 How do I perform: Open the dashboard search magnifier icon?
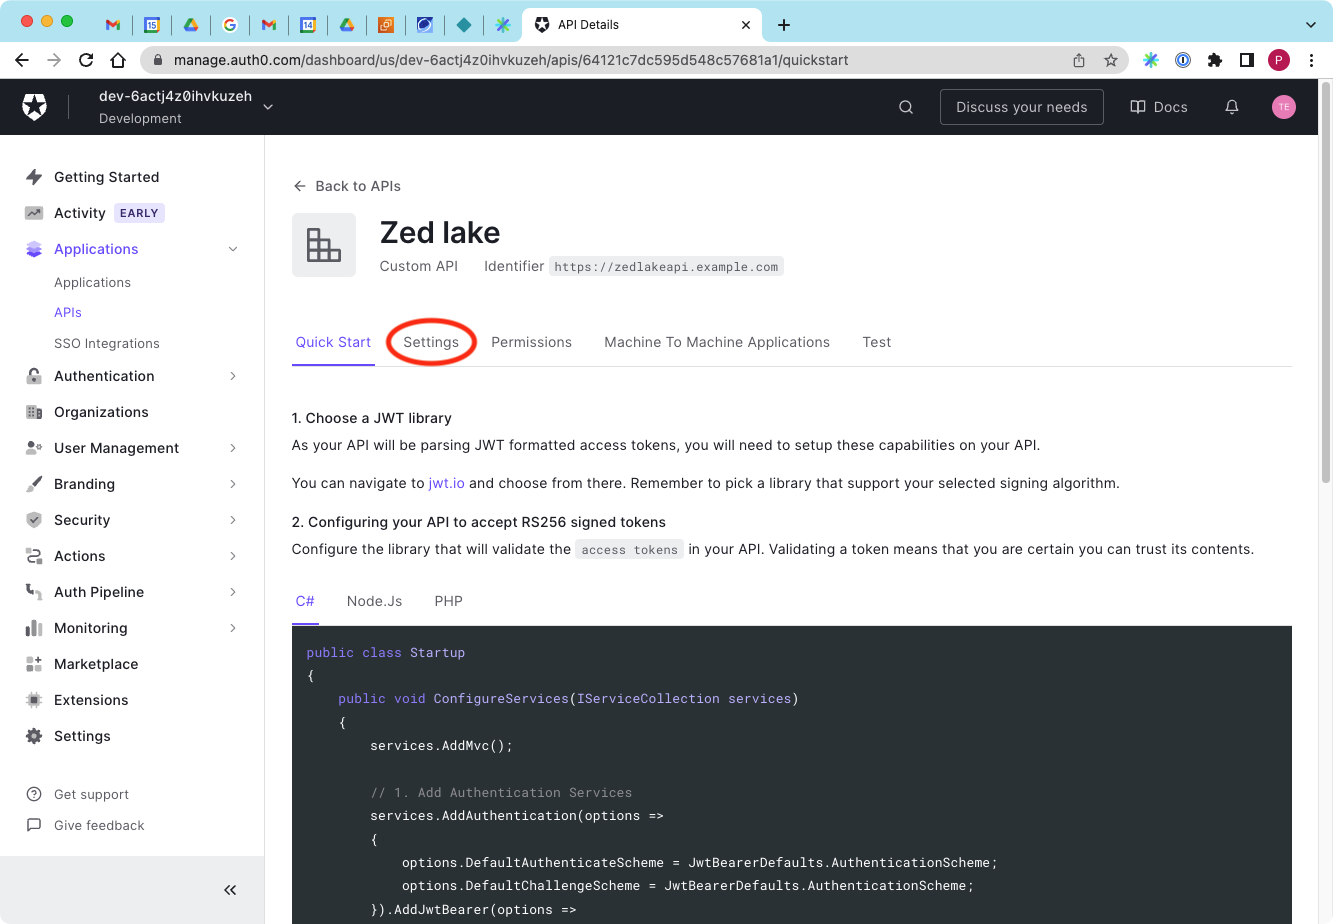906,107
